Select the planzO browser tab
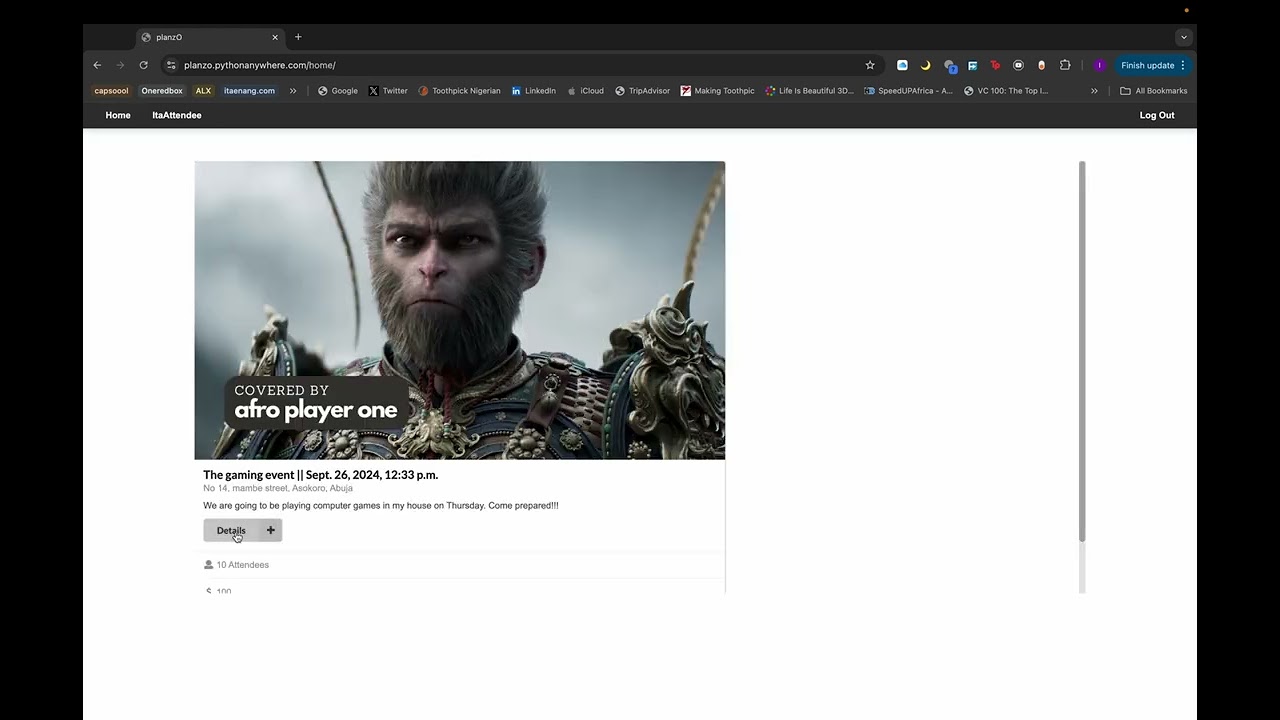This screenshot has height=720, width=1280. pyautogui.click(x=210, y=37)
